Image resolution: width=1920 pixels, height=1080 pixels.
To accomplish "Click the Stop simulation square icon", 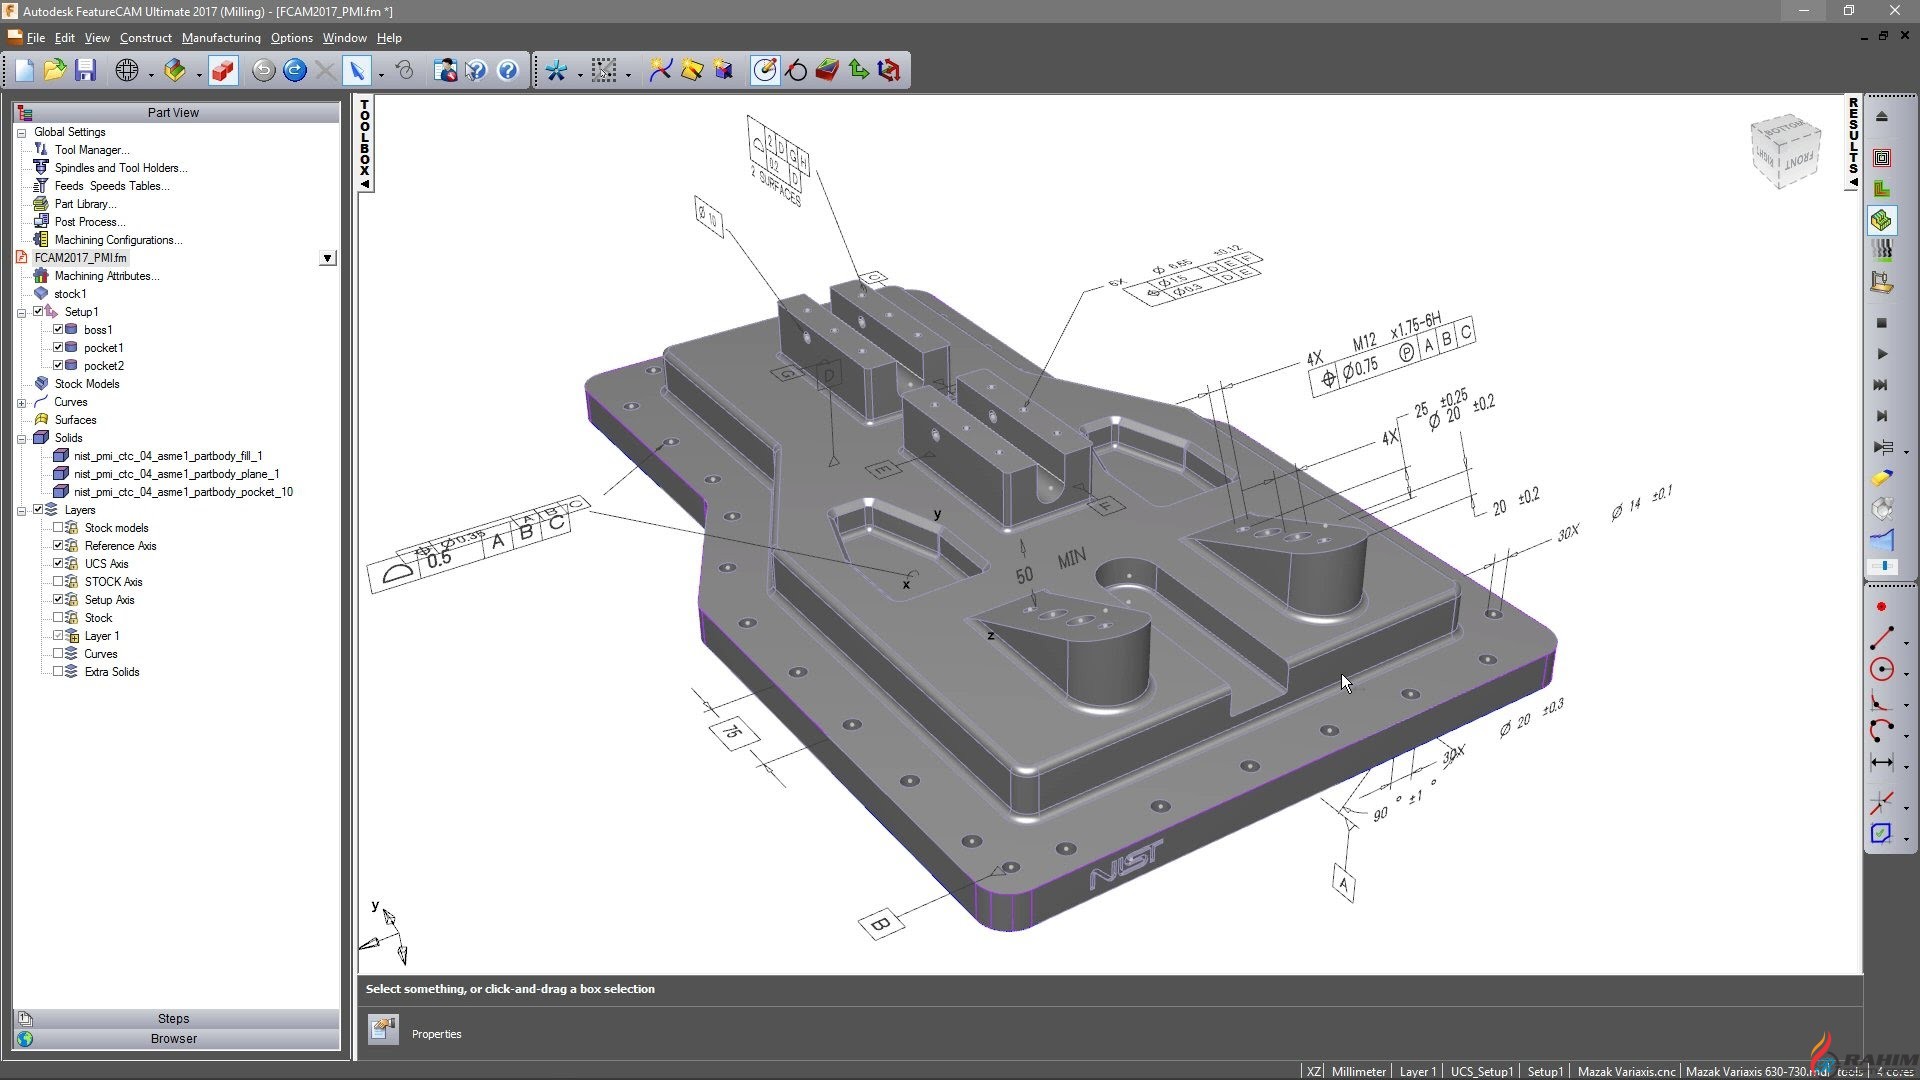I will [1881, 323].
